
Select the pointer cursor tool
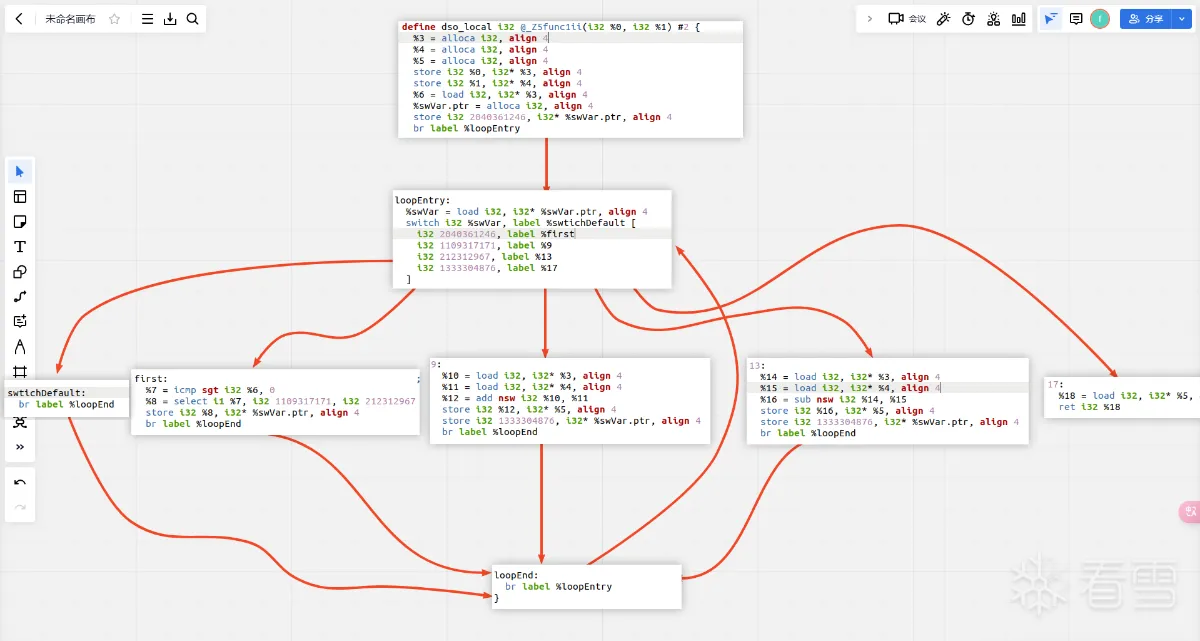click(20, 172)
